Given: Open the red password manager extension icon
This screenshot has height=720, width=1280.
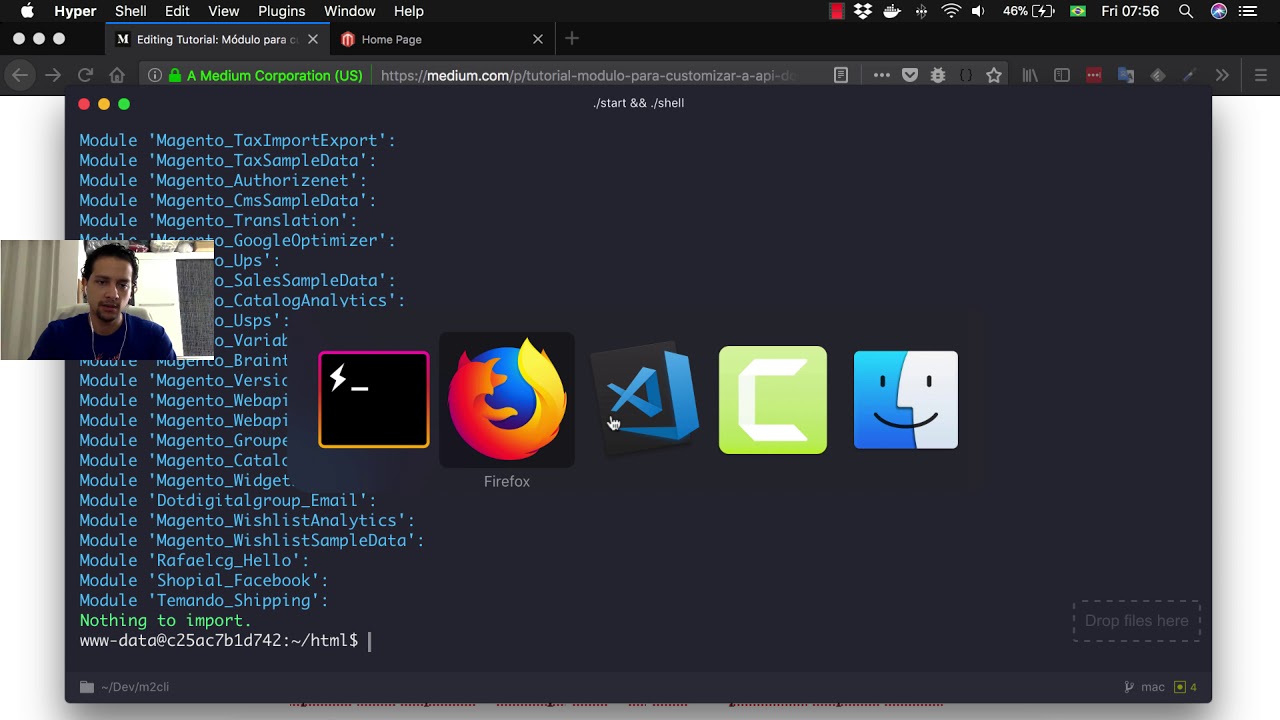Looking at the screenshot, I should tap(1094, 75).
